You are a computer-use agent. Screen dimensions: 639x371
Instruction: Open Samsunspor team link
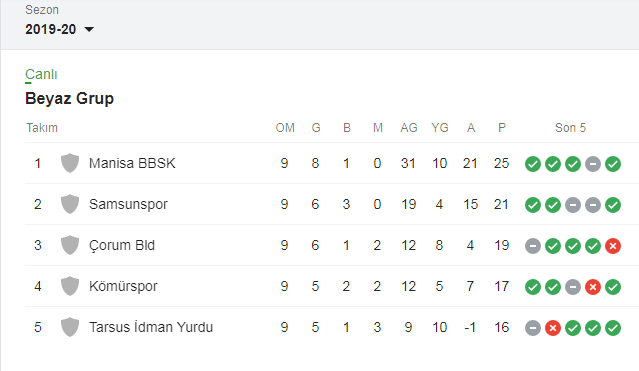(128, 204)
